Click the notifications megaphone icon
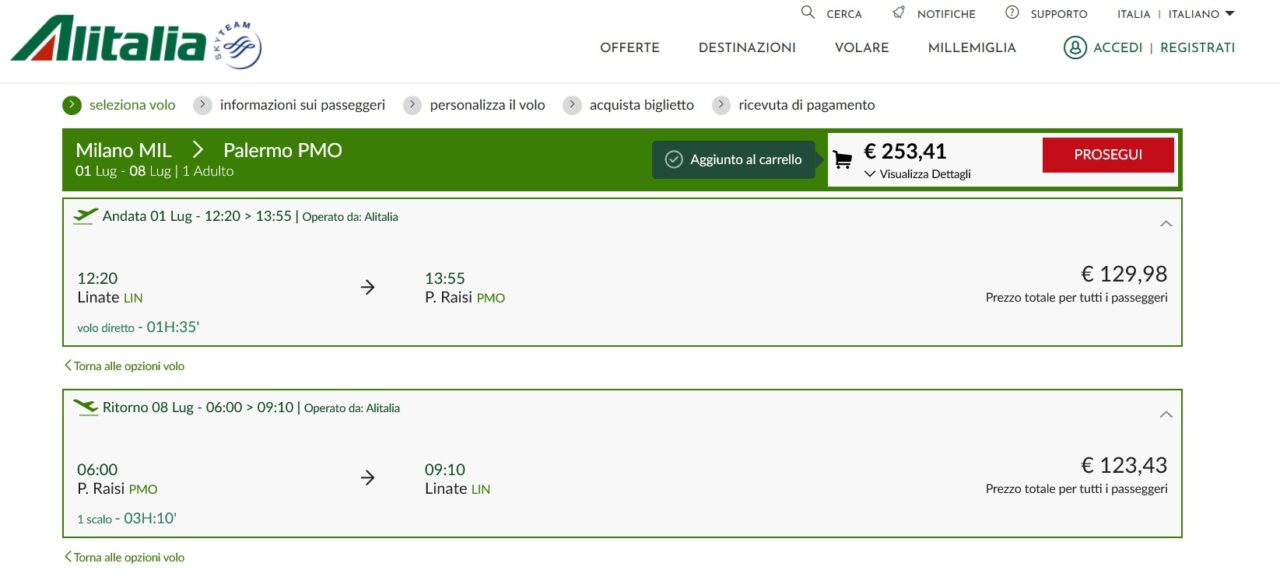Viewport: 1280px width, 584px height. click(x=899, y=13)
